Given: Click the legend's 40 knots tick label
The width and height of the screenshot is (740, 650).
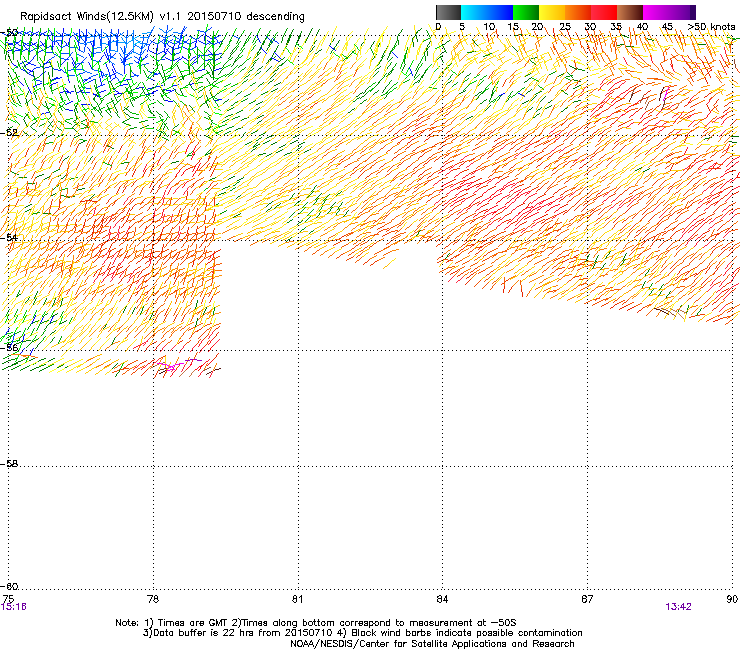Looking at the screenshot, I should [642, 27].
